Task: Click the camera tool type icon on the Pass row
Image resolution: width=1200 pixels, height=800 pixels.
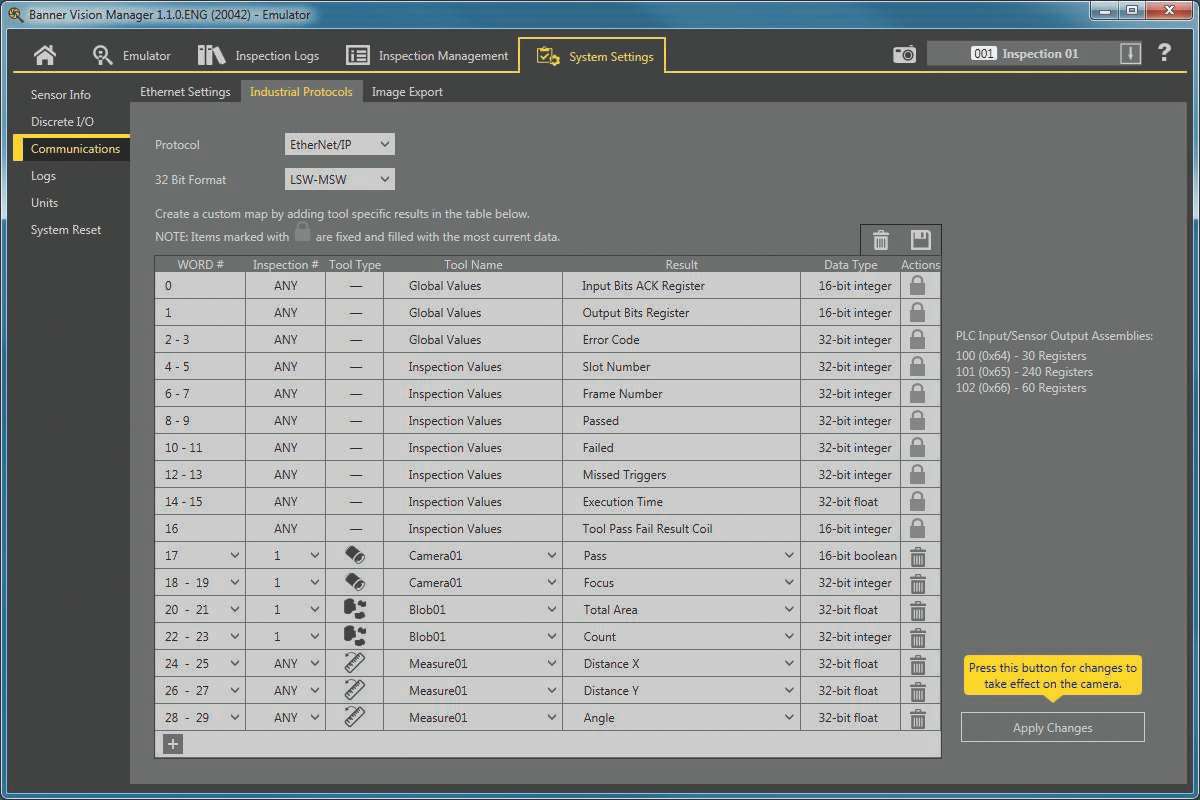Action: (355, 555)
